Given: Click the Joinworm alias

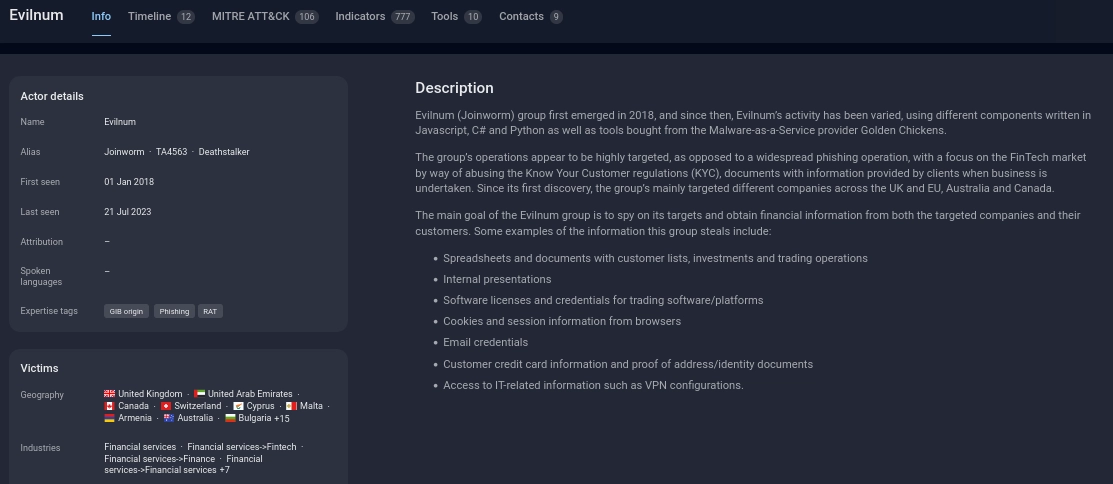Looking at the screenshot, I should click(124, 152).
